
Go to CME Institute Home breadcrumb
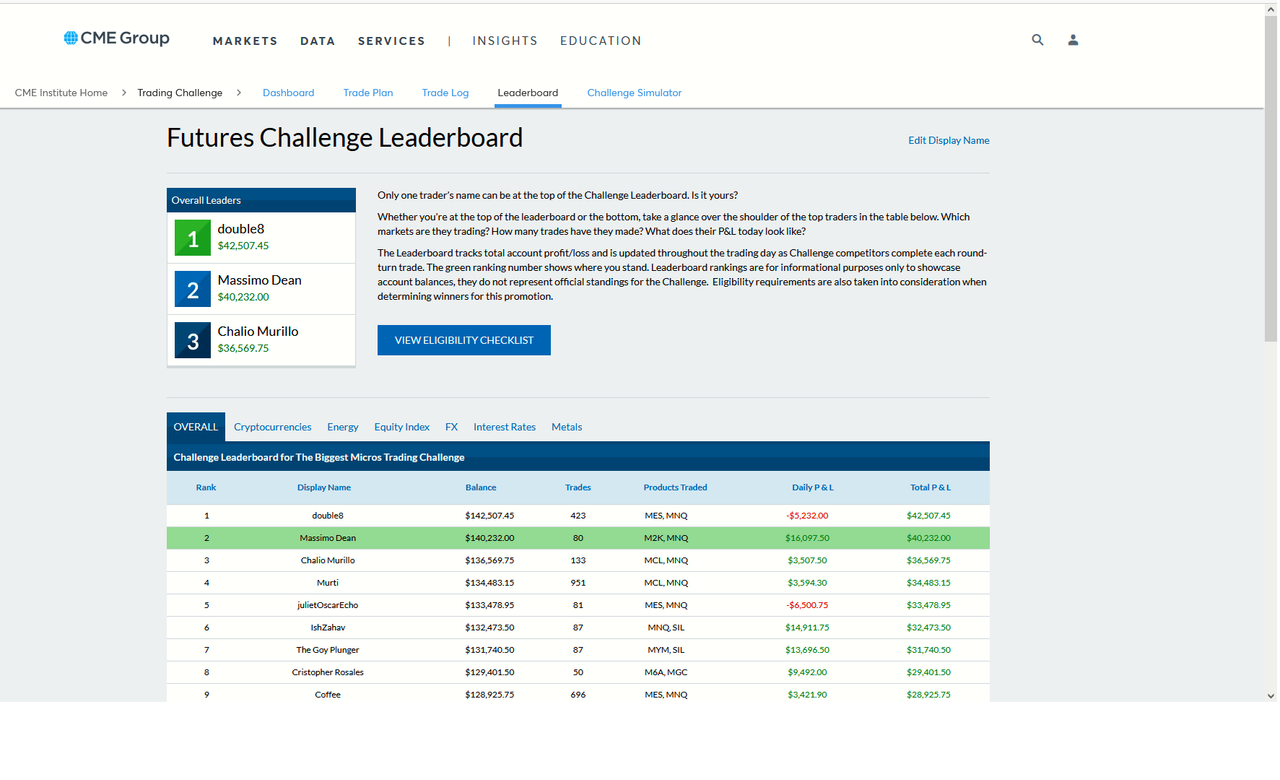tap(61, 93)
